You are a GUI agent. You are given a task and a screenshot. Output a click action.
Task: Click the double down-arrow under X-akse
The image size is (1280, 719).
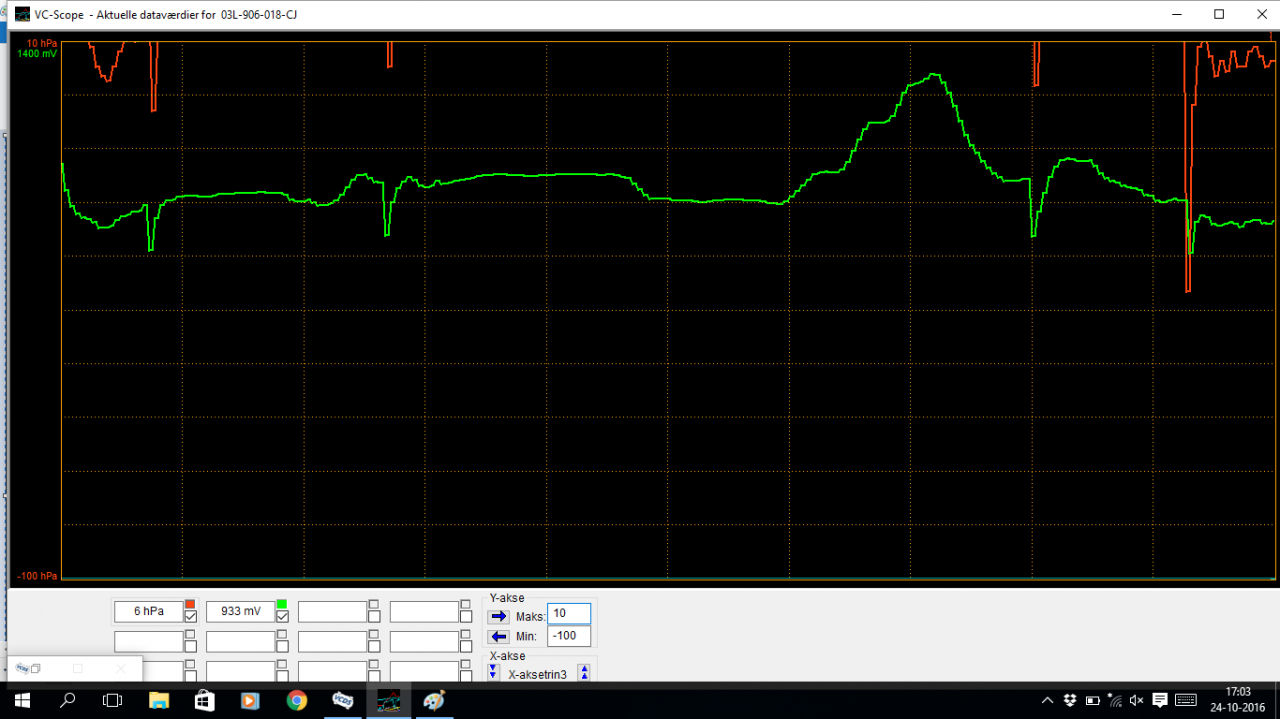coord(491,671)
